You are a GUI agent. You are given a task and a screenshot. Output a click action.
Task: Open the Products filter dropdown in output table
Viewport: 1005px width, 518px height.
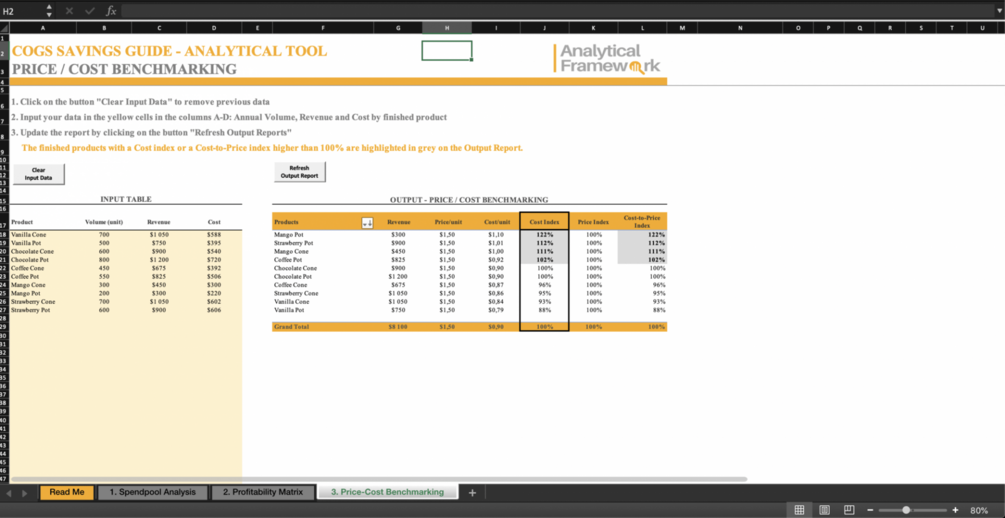click(367, 222)
